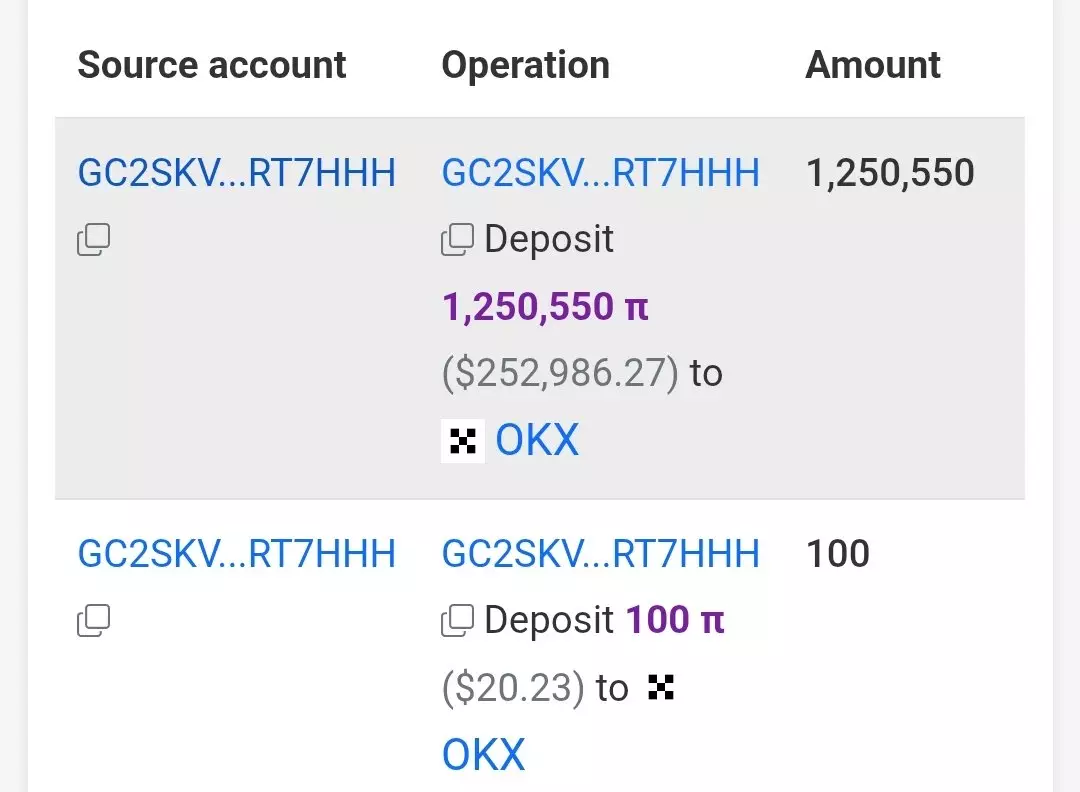Image resolution: width=1080 pixels, height=792 pixels.
Task: Click the Amount column header
Action: (x=873, y=65)
